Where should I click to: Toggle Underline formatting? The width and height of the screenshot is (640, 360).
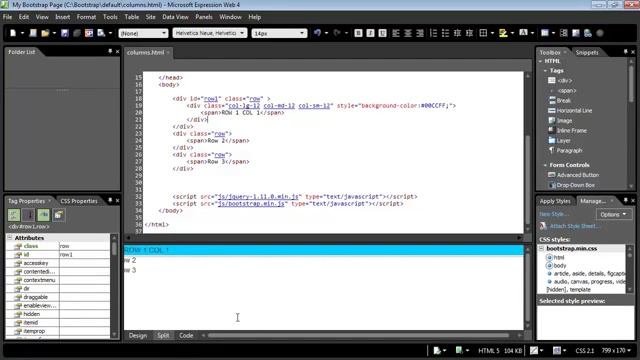click(382, 33)
